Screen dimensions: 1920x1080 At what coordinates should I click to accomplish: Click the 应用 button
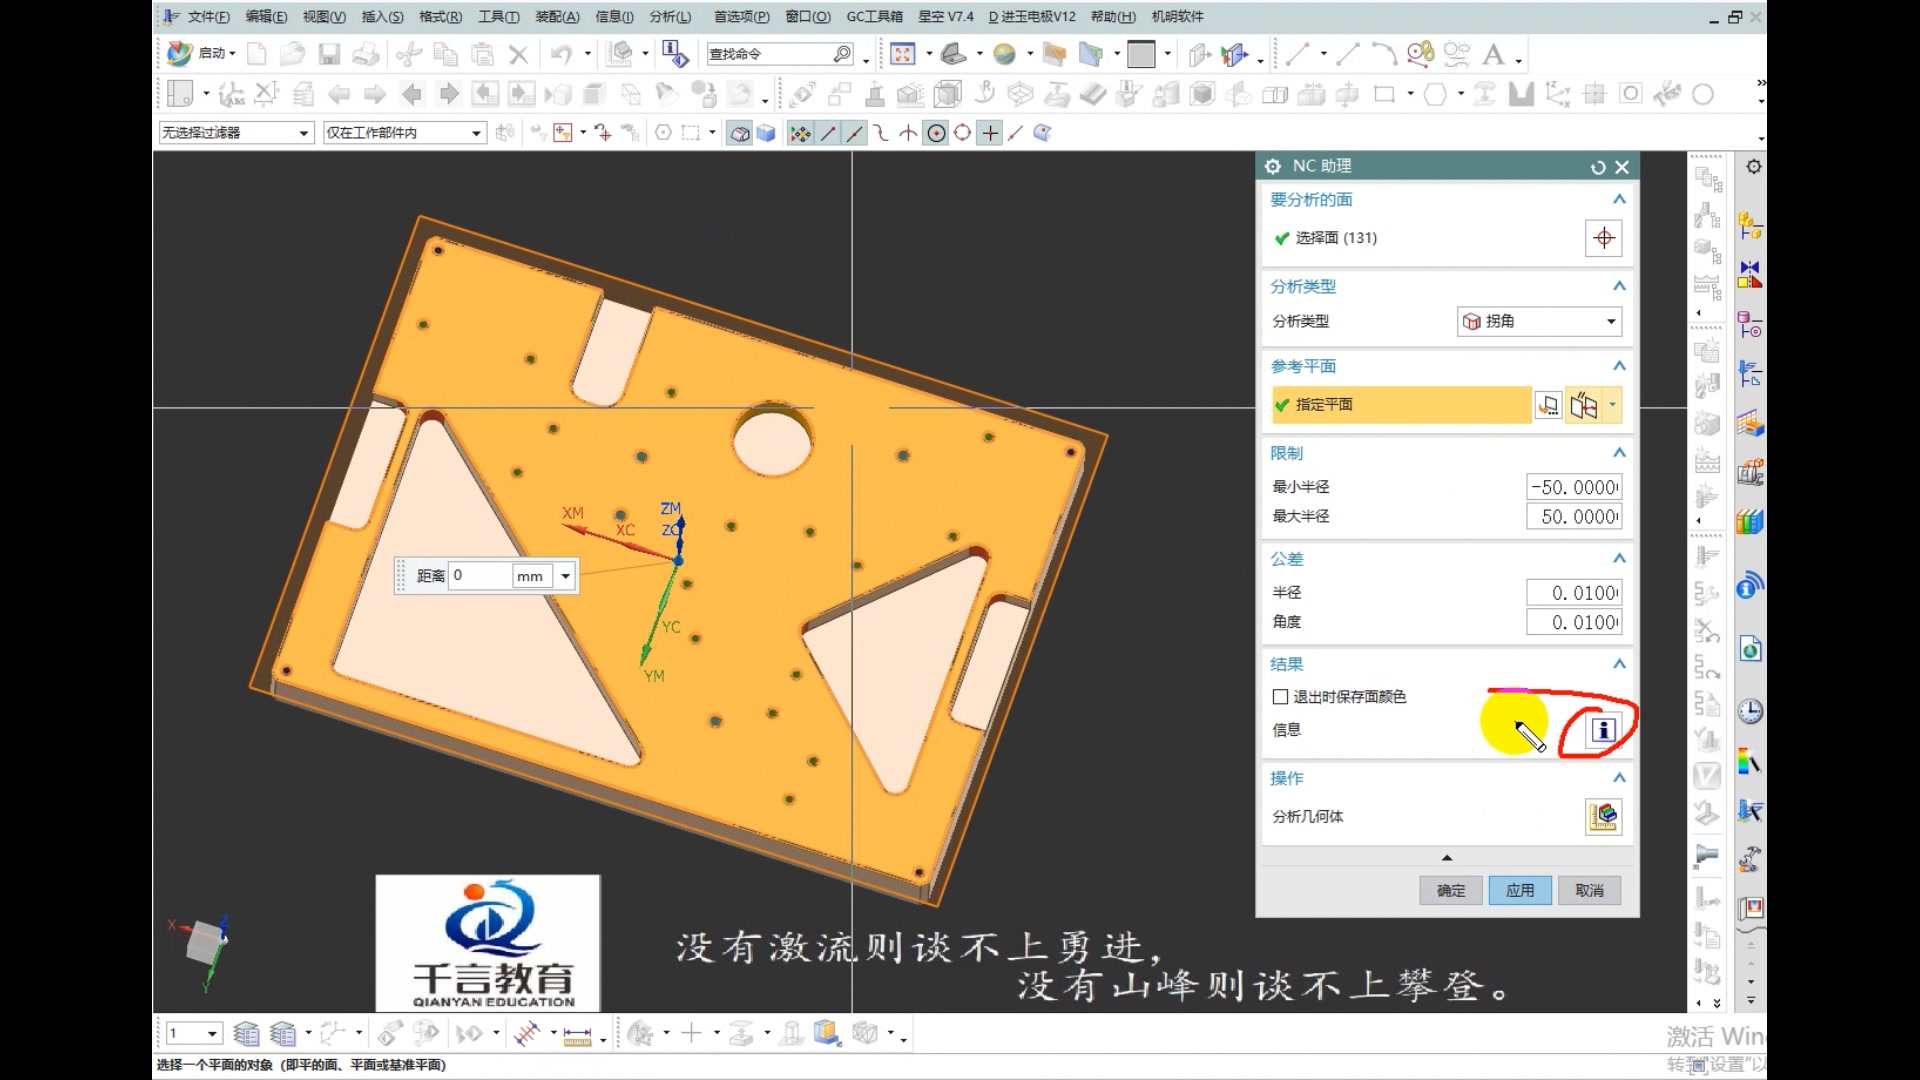tap(1519, 890)
